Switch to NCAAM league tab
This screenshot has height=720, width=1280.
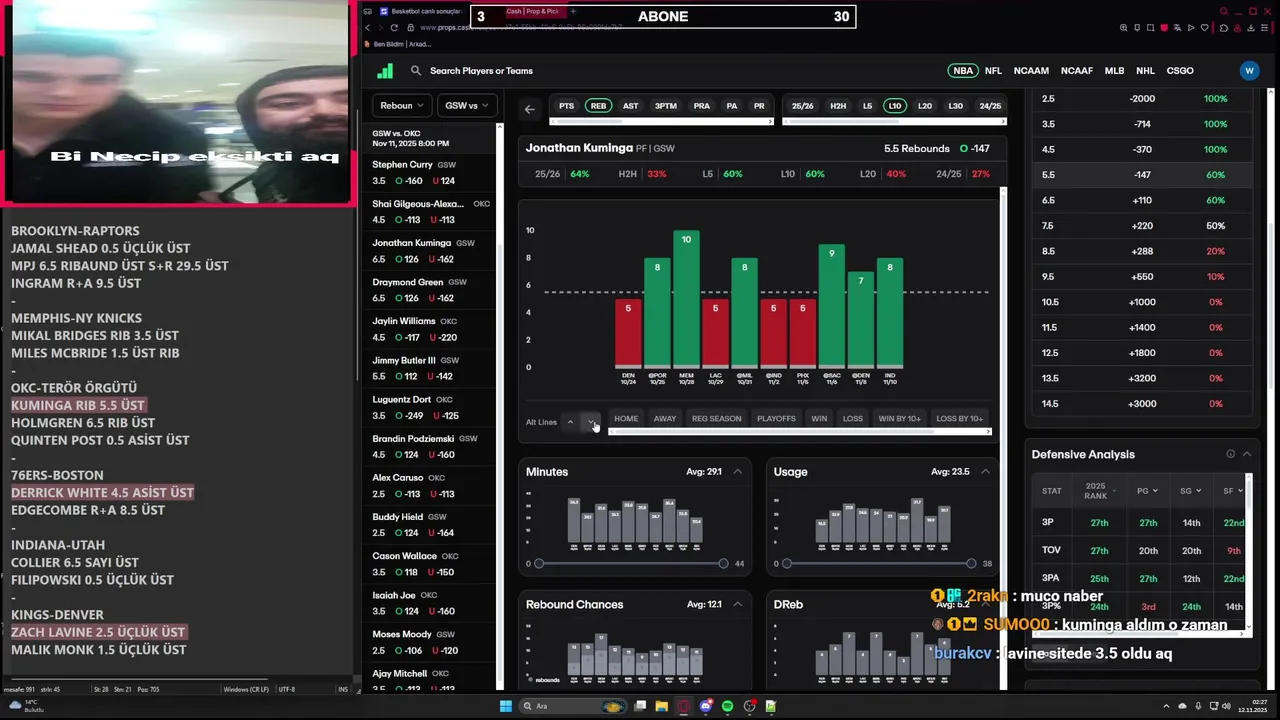point(1031,71)
